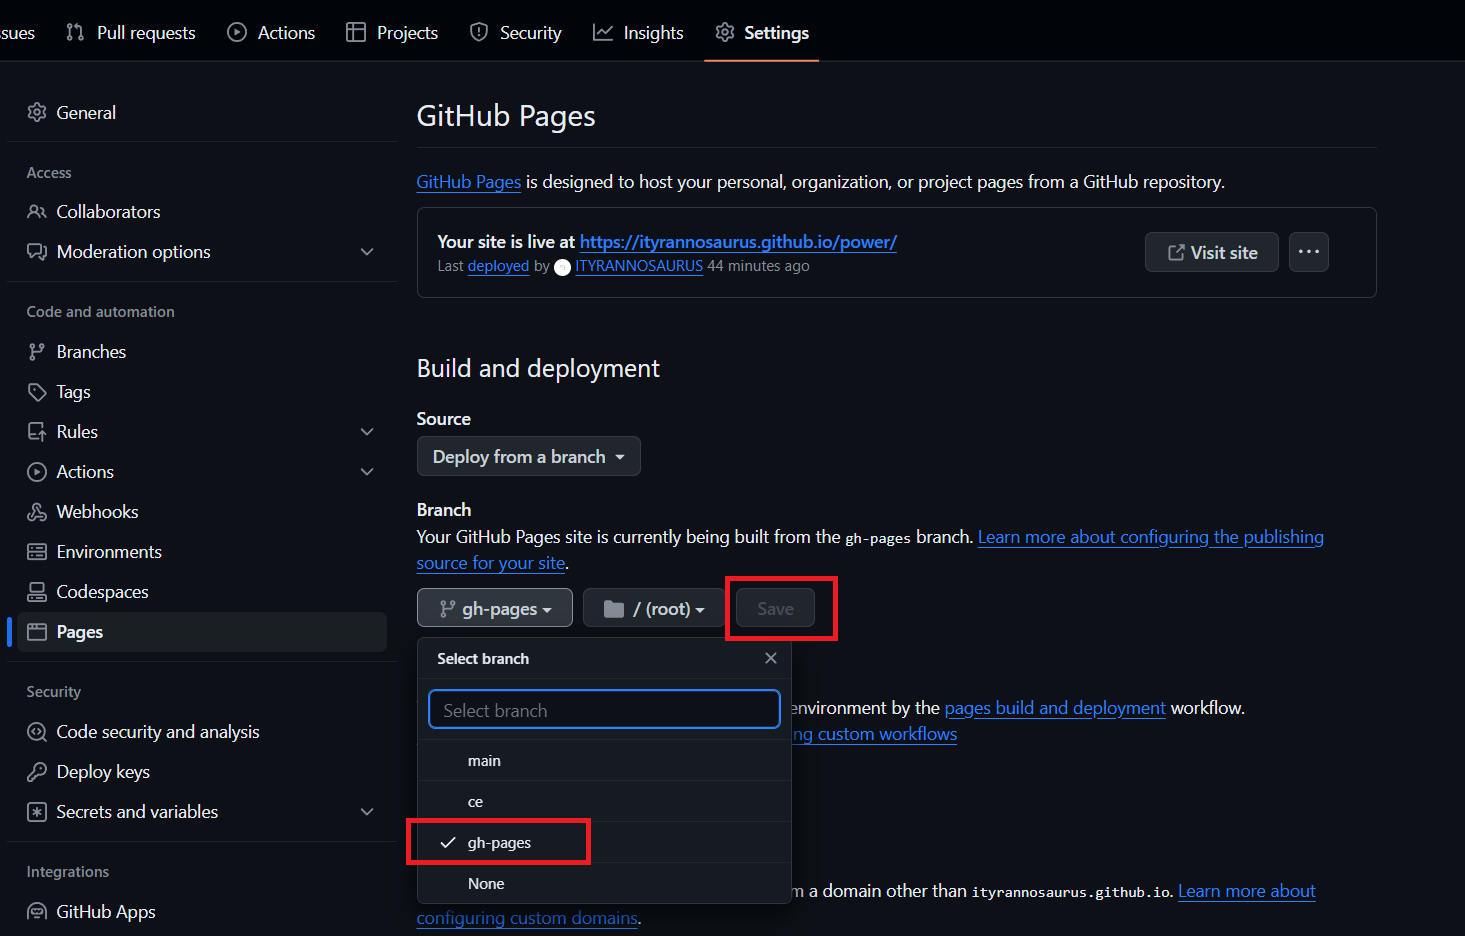The image size is (1465, 936).
Task: Open Deploy keys settings
Action: point(202,772)
